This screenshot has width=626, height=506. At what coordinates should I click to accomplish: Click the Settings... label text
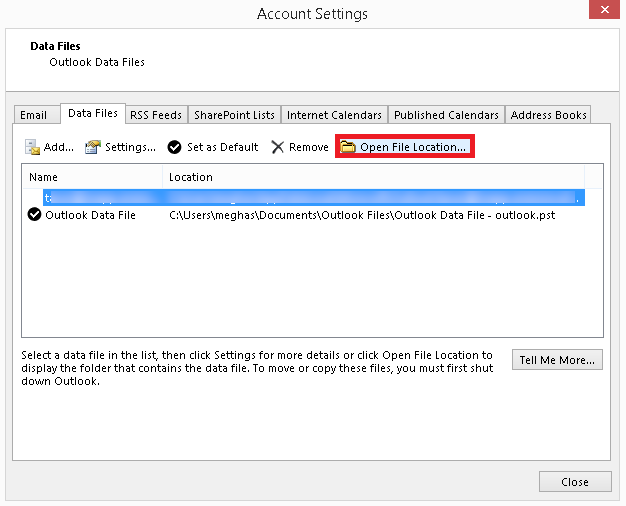(x=130, y=147)
